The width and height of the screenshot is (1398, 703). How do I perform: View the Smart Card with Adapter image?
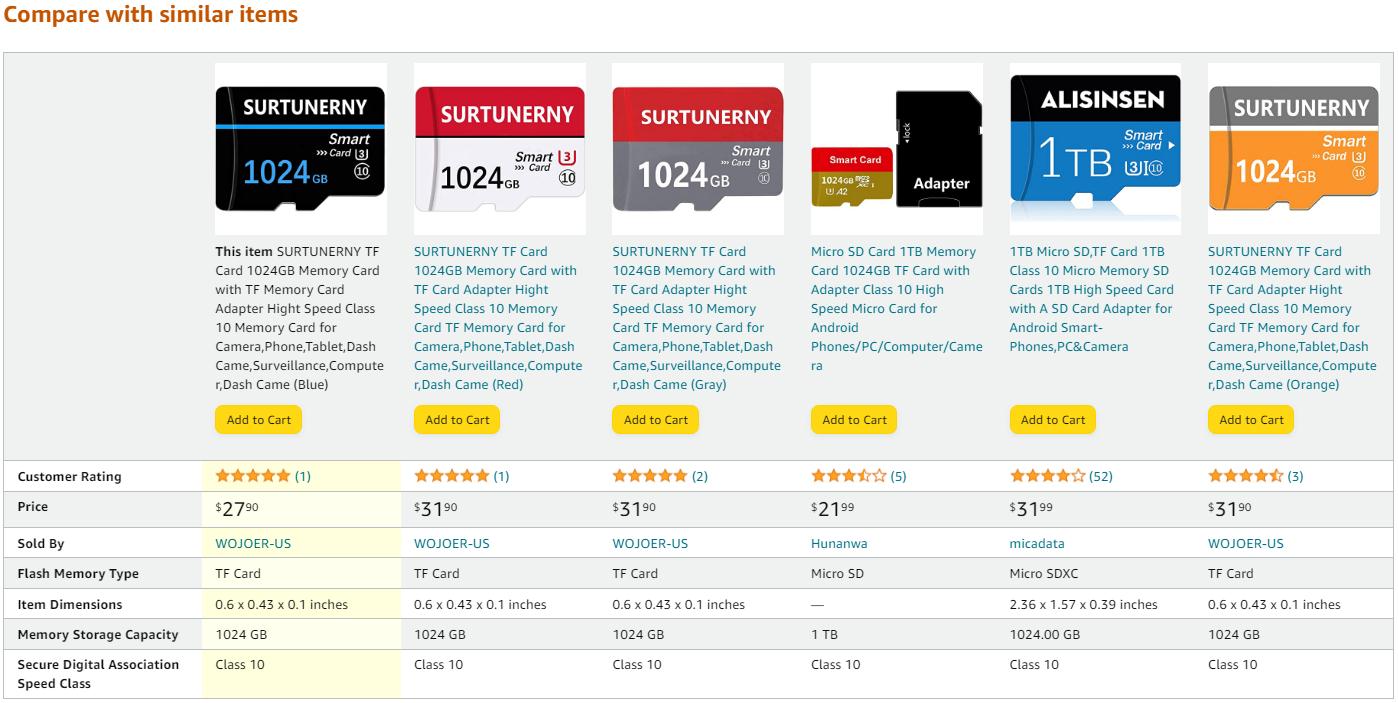coord(896,148)
